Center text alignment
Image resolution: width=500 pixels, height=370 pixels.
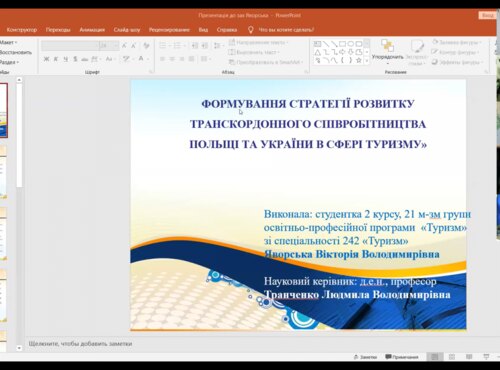172,59
